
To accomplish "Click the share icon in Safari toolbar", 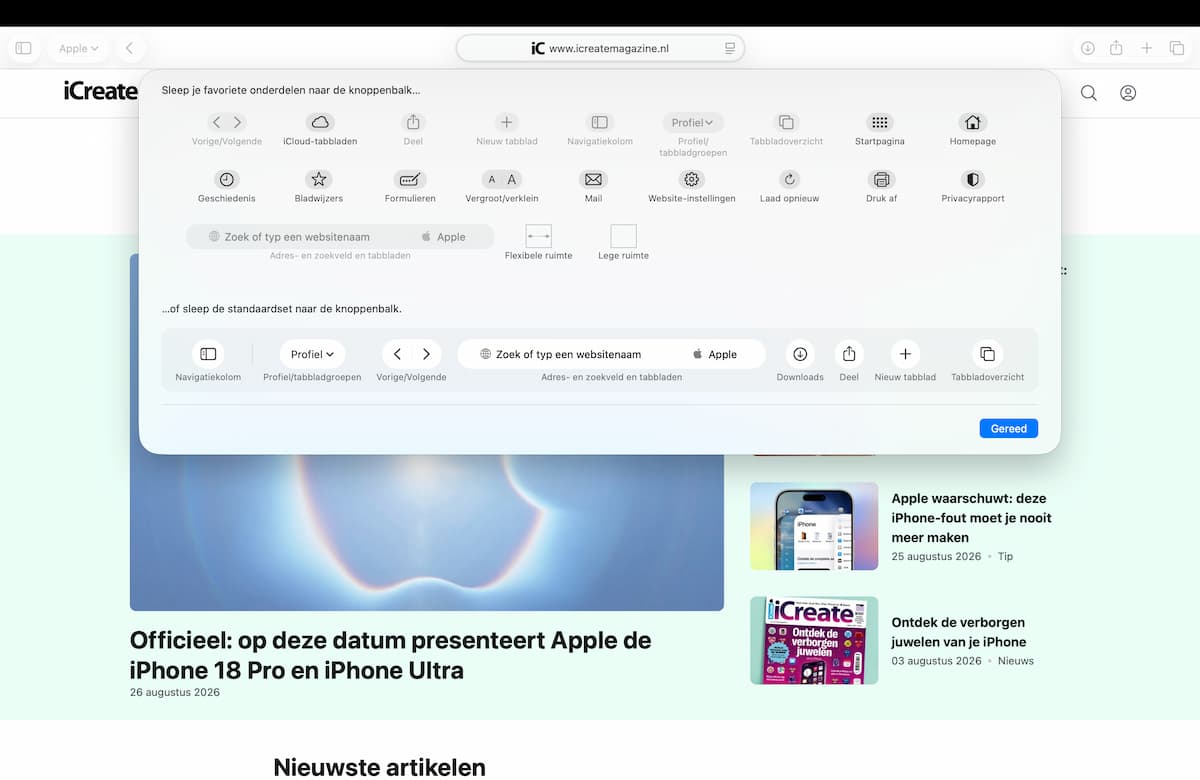I will (x=1116, y=48).
